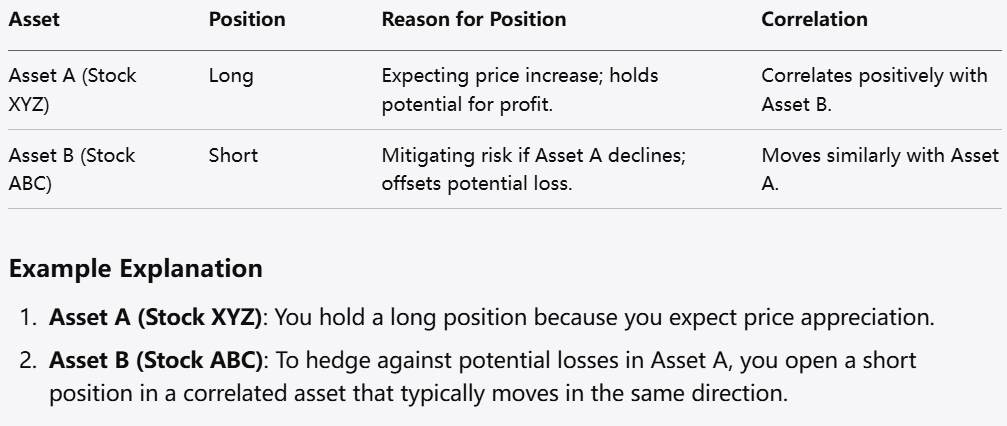This screenshot has width=1007, height=426.
Task: Select the 'Moves similarly with Asset A' cell
Action: [x=879, y=169]
